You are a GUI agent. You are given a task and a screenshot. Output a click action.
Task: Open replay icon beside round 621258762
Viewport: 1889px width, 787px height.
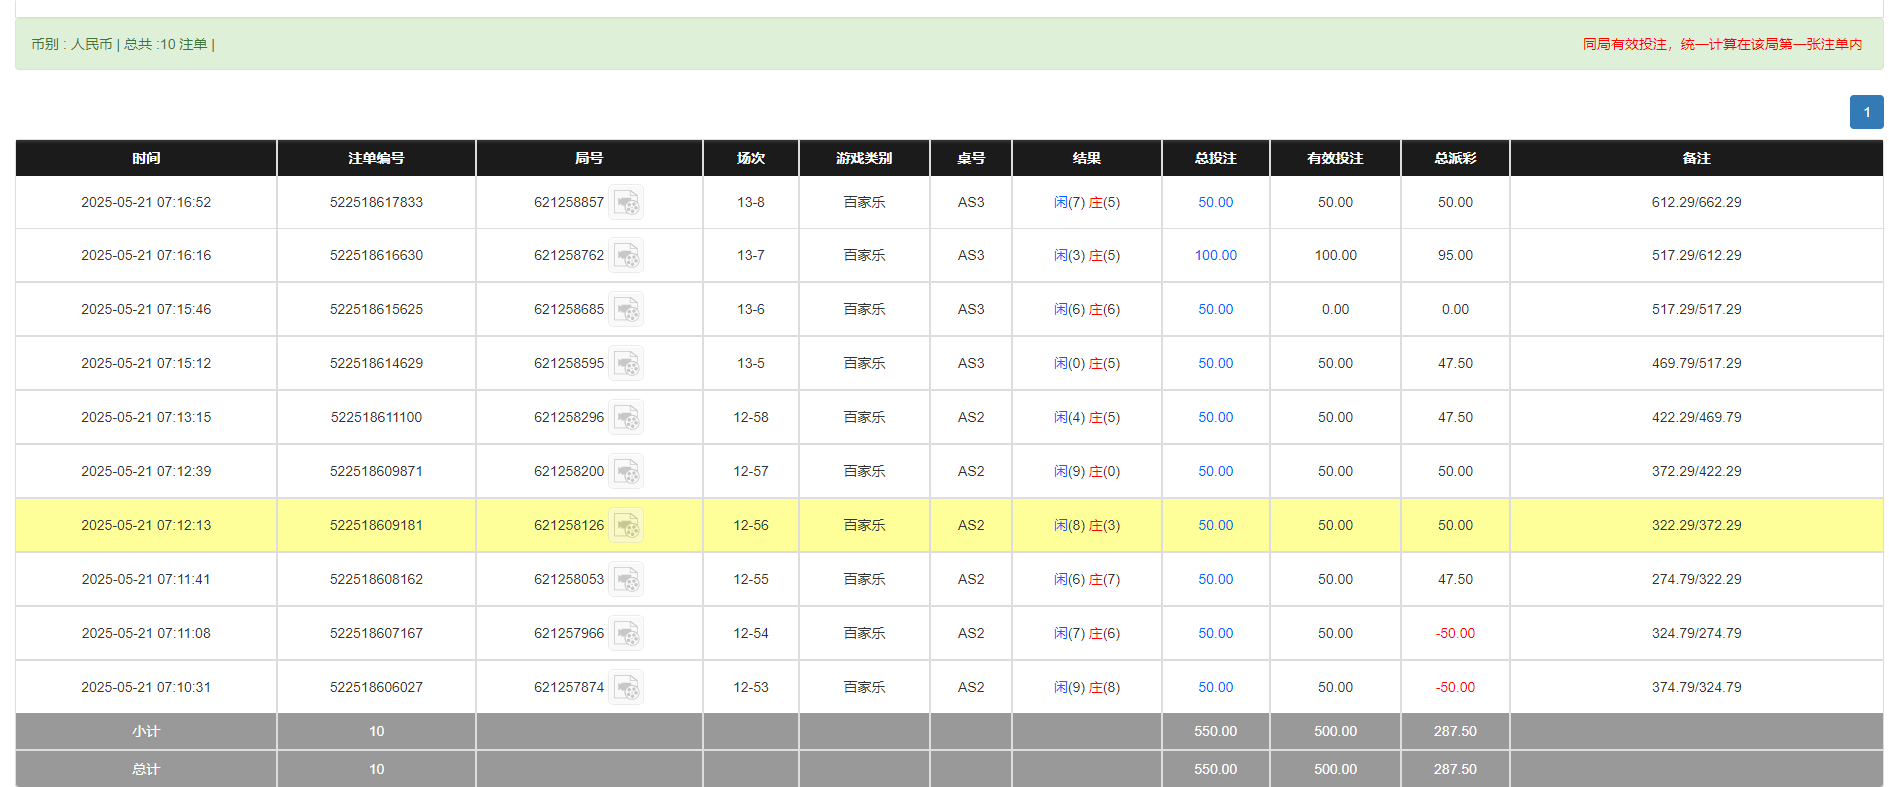point(627,256)
